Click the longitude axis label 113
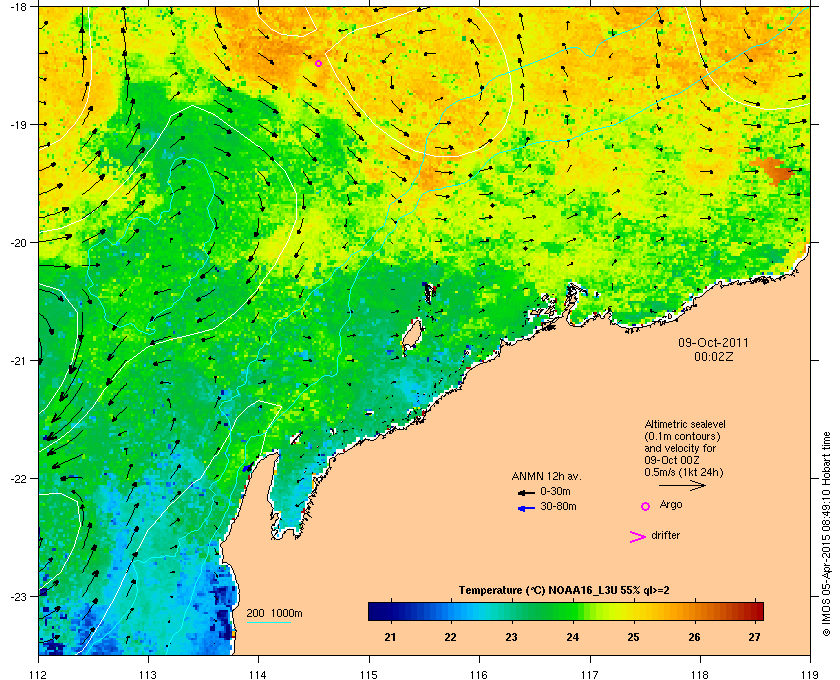The height and width of the screenshot is (680, 840). 148,675
